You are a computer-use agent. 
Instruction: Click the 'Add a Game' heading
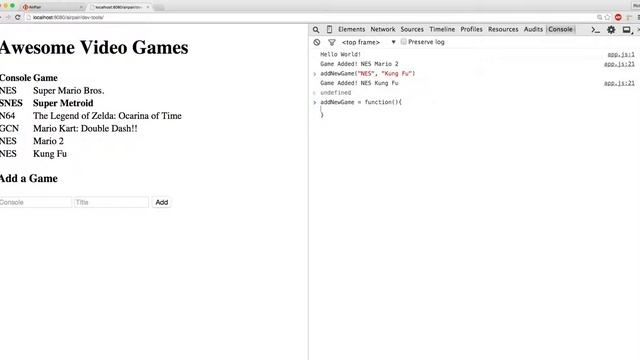[29, 178]
